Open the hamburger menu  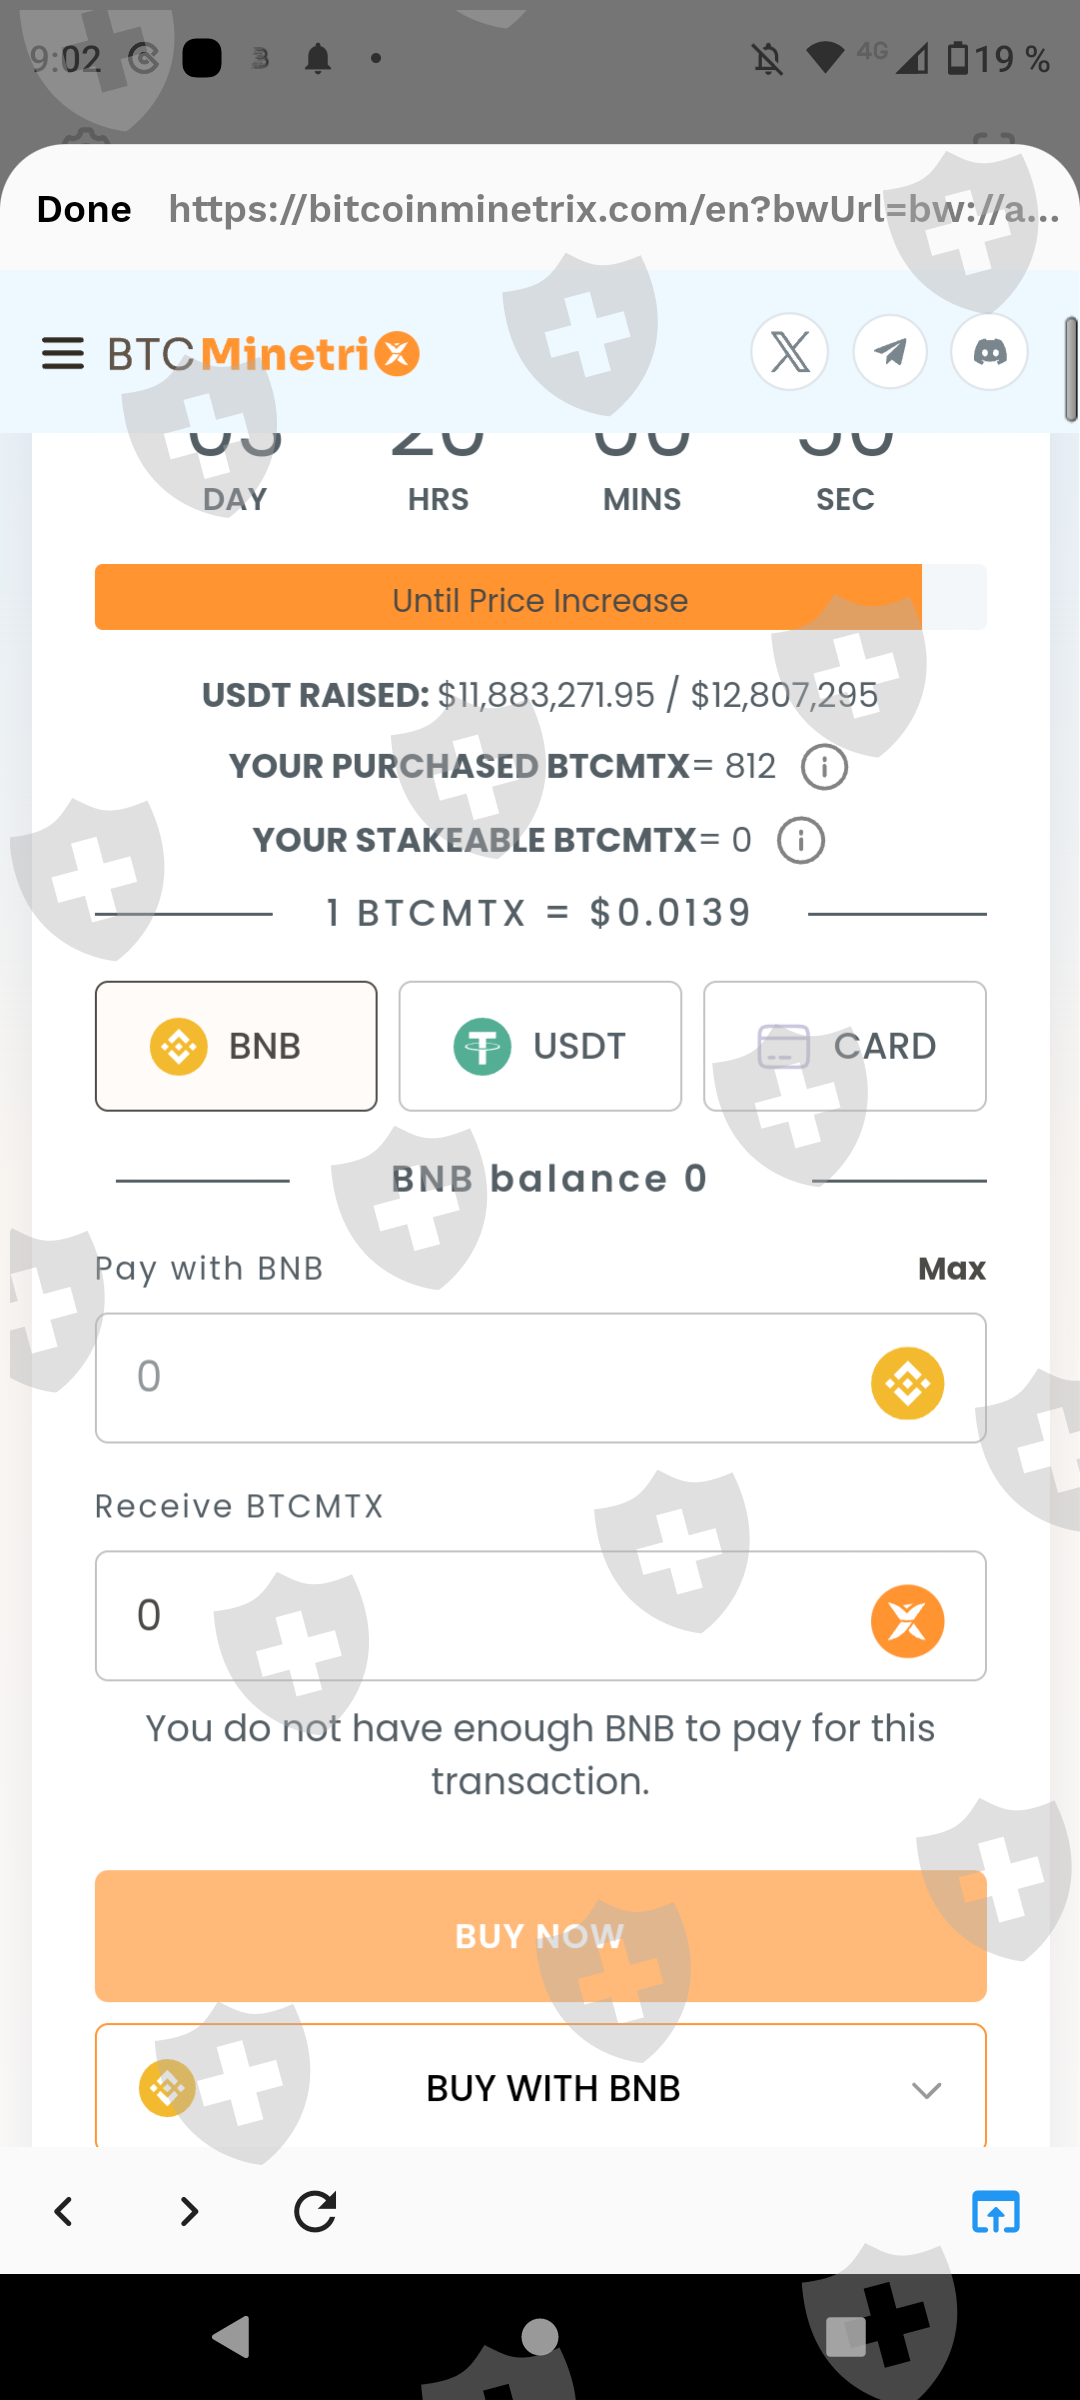coord(62,353)
